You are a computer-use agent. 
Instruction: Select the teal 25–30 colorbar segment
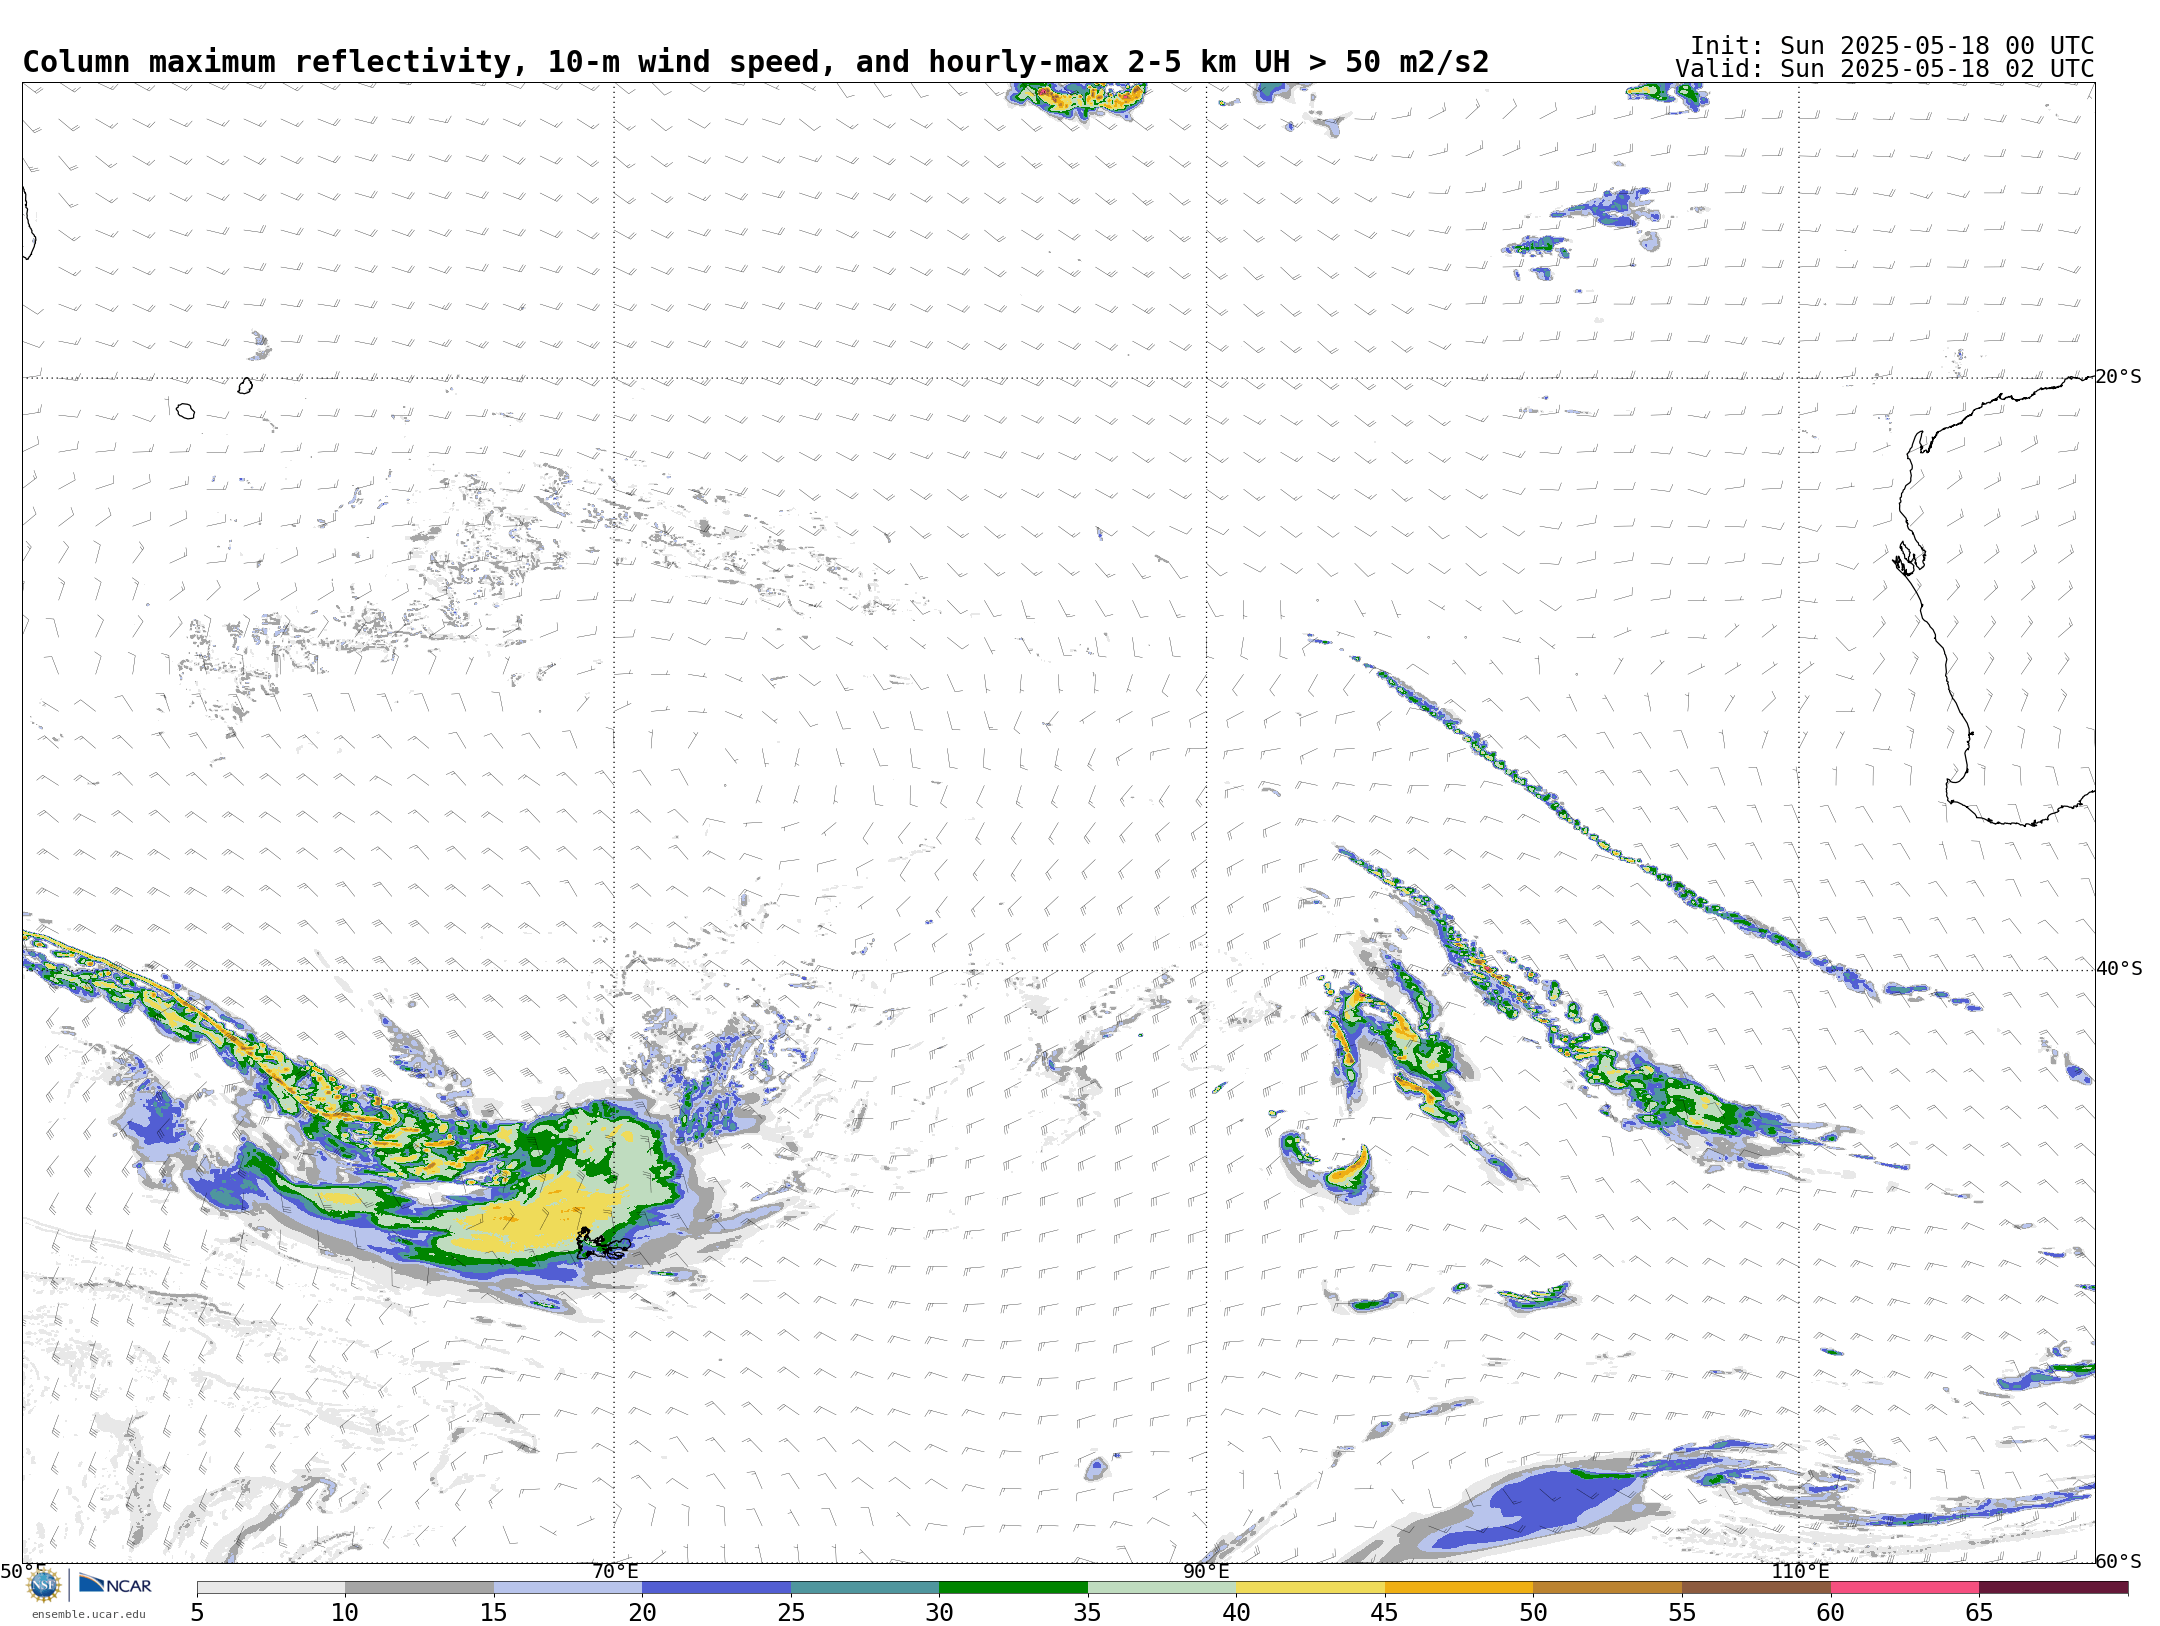[x=865, y=1588]
